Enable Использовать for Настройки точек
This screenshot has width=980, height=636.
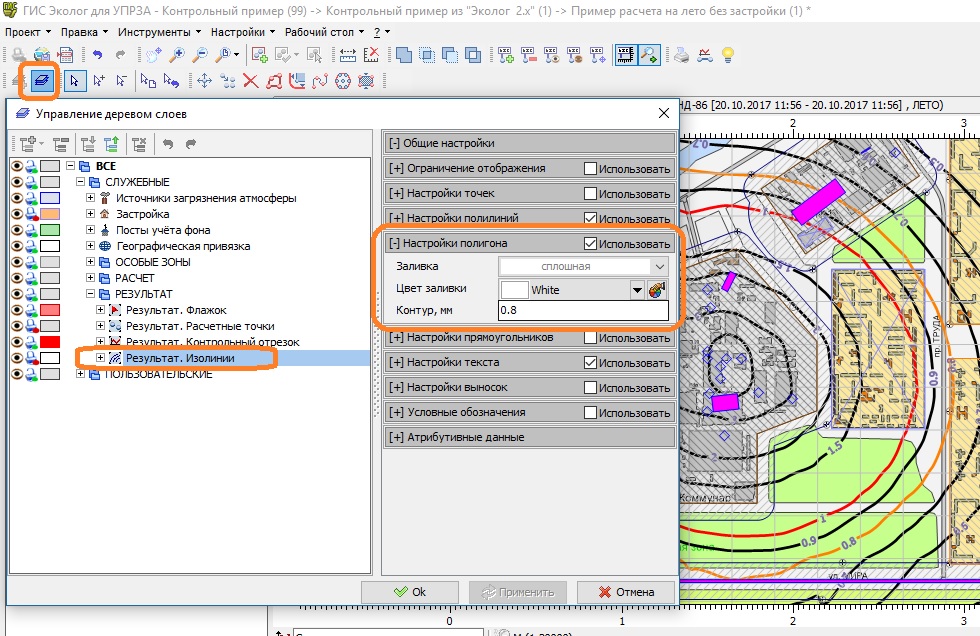591,193
